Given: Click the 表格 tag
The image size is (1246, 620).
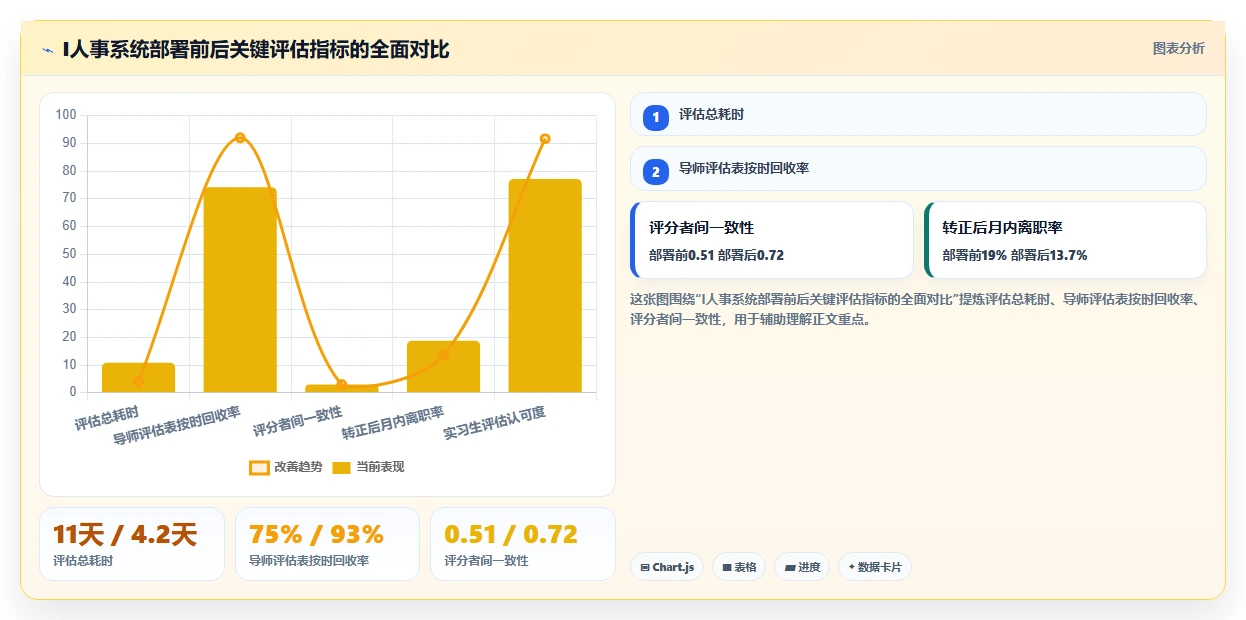Looking at the screenshot, I should pyautogui.click(x=739, y=567).
